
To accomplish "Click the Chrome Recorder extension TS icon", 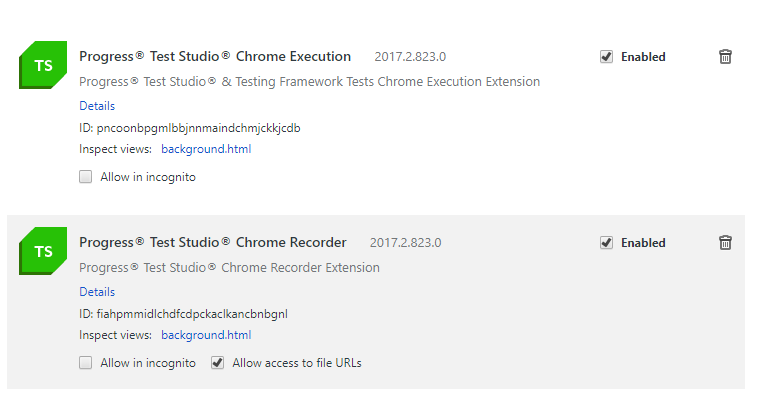I will (x=43, y=250).
